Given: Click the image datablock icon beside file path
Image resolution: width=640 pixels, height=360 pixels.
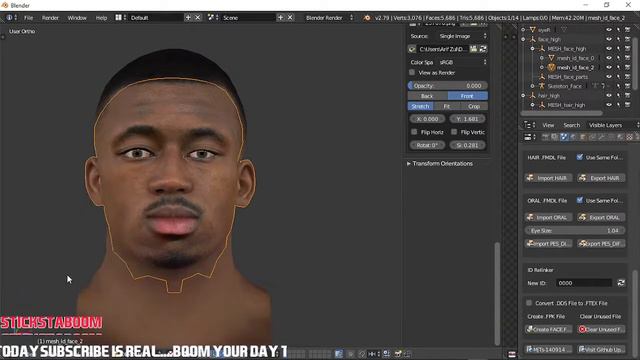Looking at the screenshot, I should click(412, 49).
